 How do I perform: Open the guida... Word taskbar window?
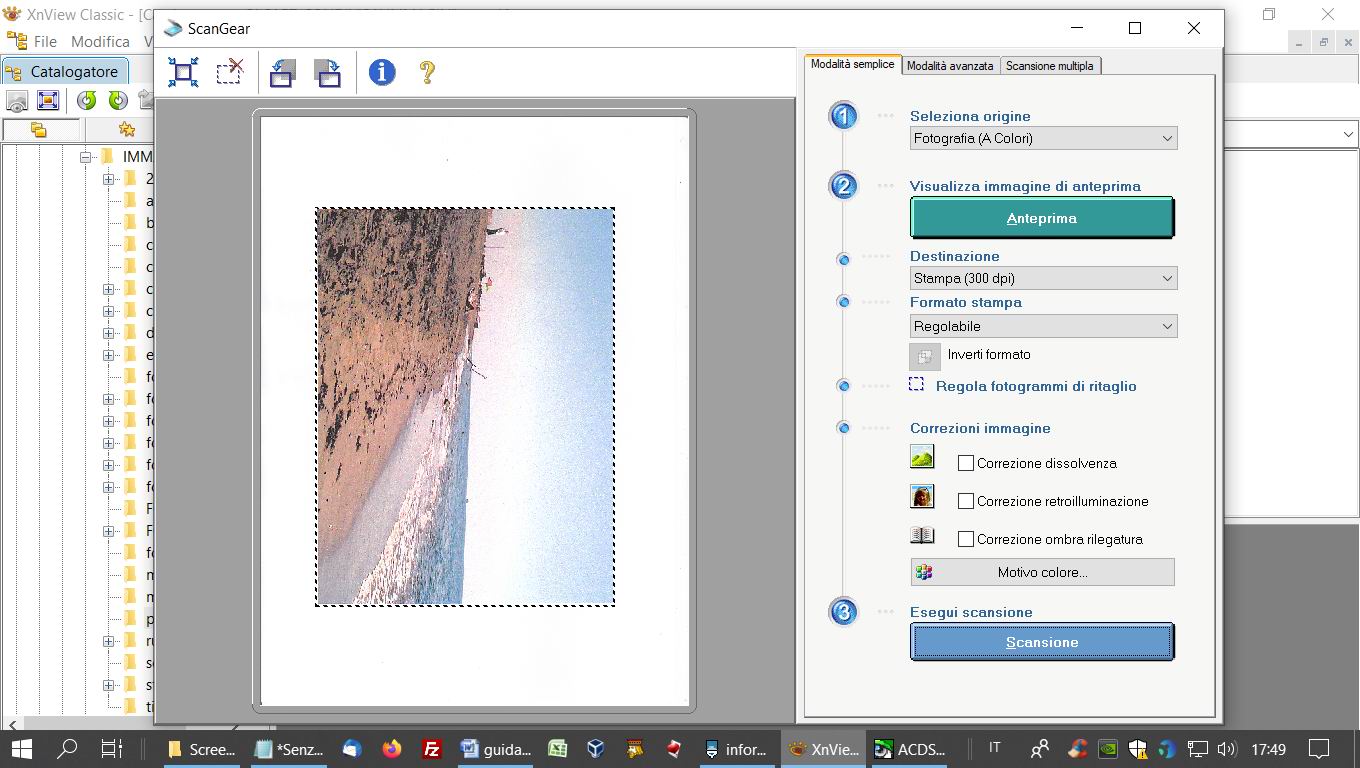pyautogui.click(x=496, y=748)
